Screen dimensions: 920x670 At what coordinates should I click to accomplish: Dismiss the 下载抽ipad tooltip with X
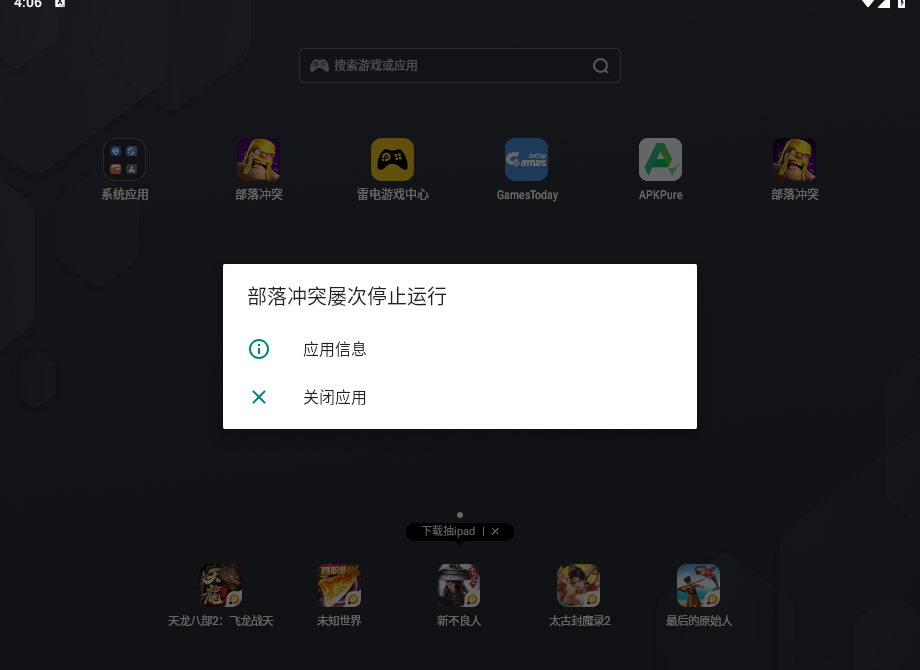495,532
